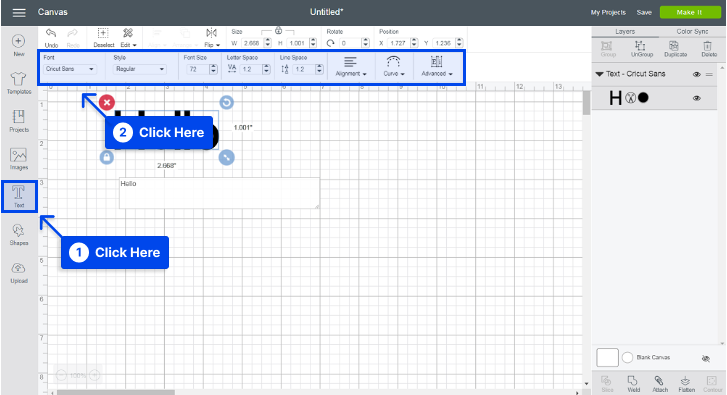Open the Projects panel

coord(19,121)
